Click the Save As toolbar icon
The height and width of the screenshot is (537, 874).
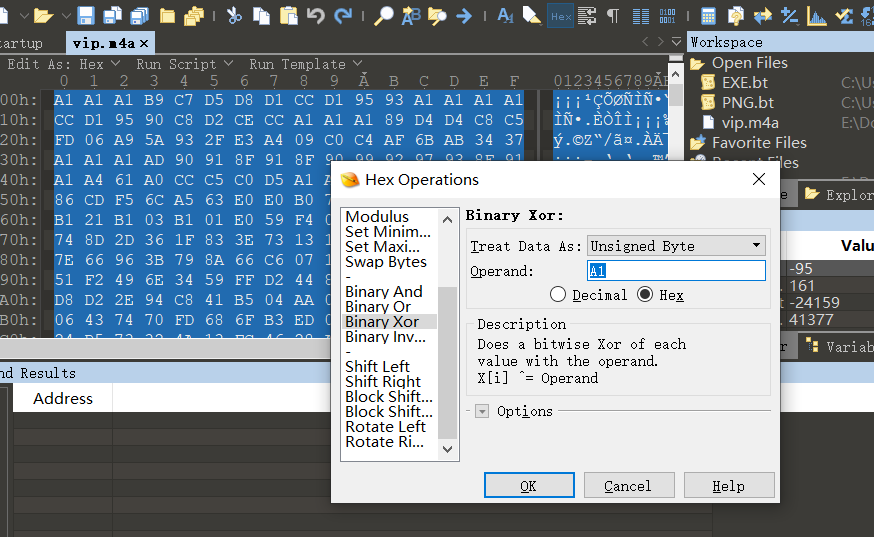click(x=112, y=16)
